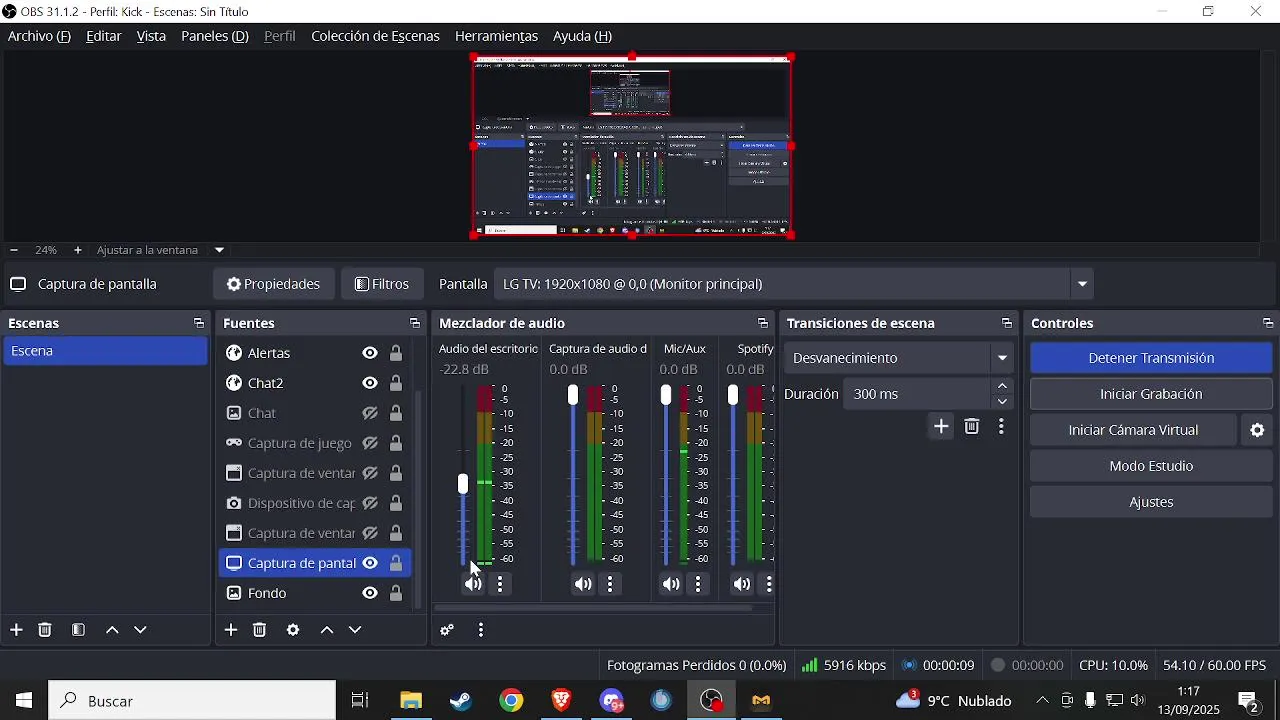Open source properties gear in Fuentes toolbar
The width and height of the screenshot is (1280, 720).
click(293, 630)
